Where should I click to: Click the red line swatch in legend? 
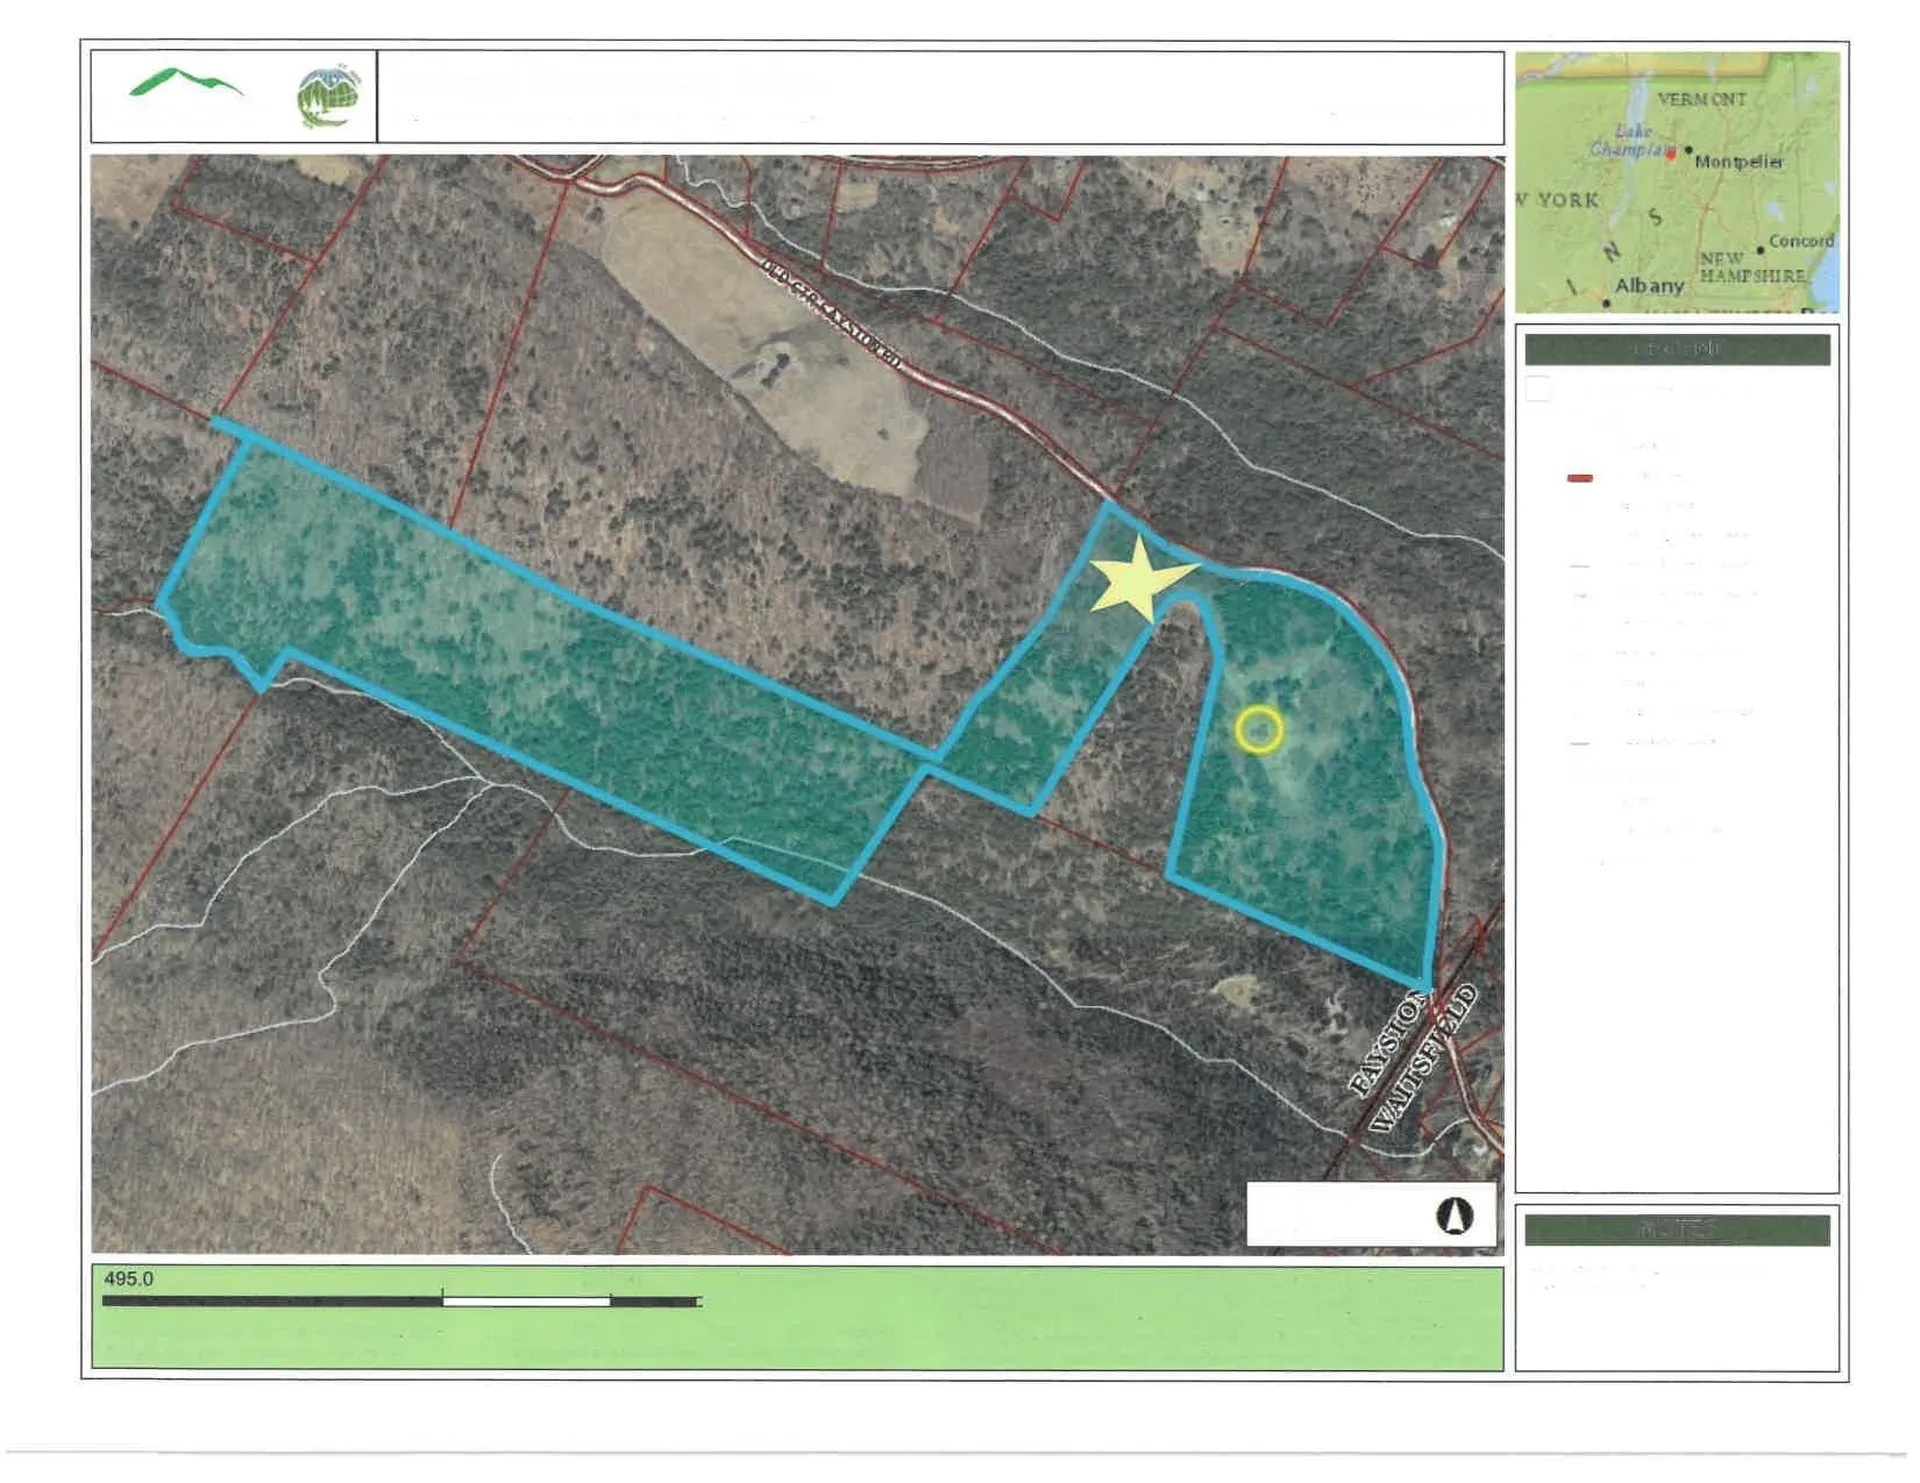[1580, 478]
